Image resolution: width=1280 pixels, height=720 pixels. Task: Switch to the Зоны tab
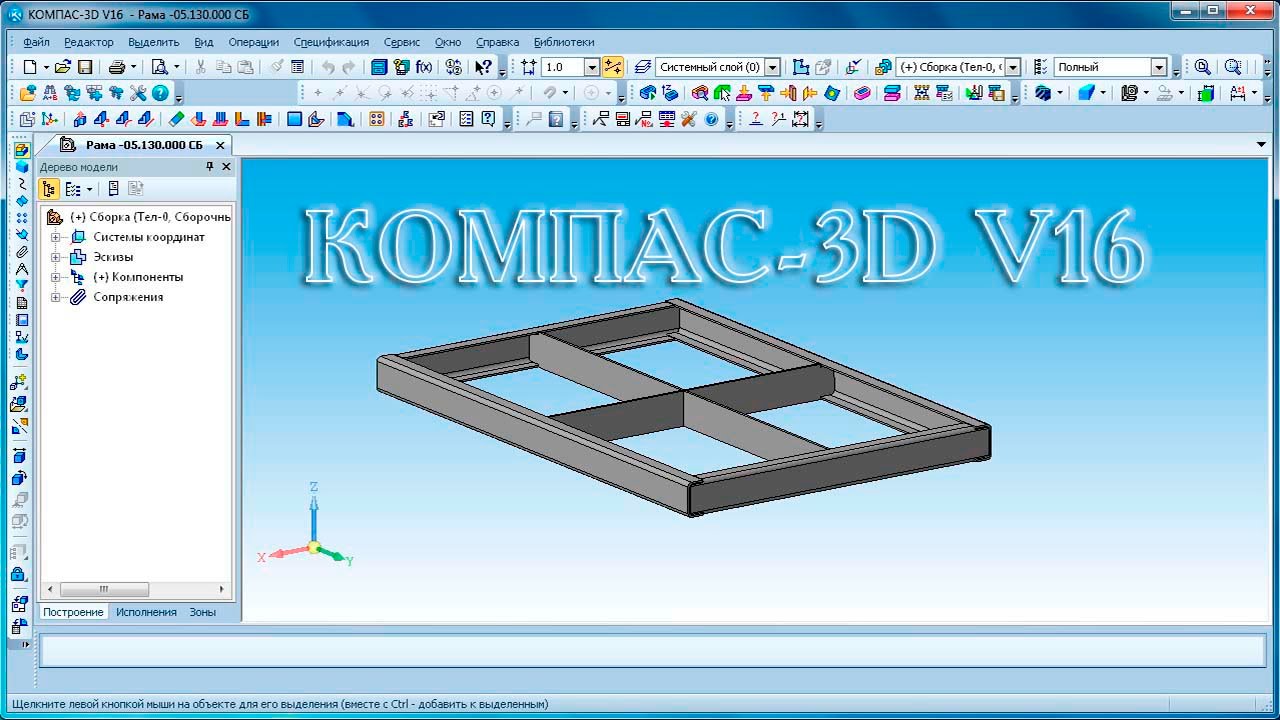[x=202, y=612]
